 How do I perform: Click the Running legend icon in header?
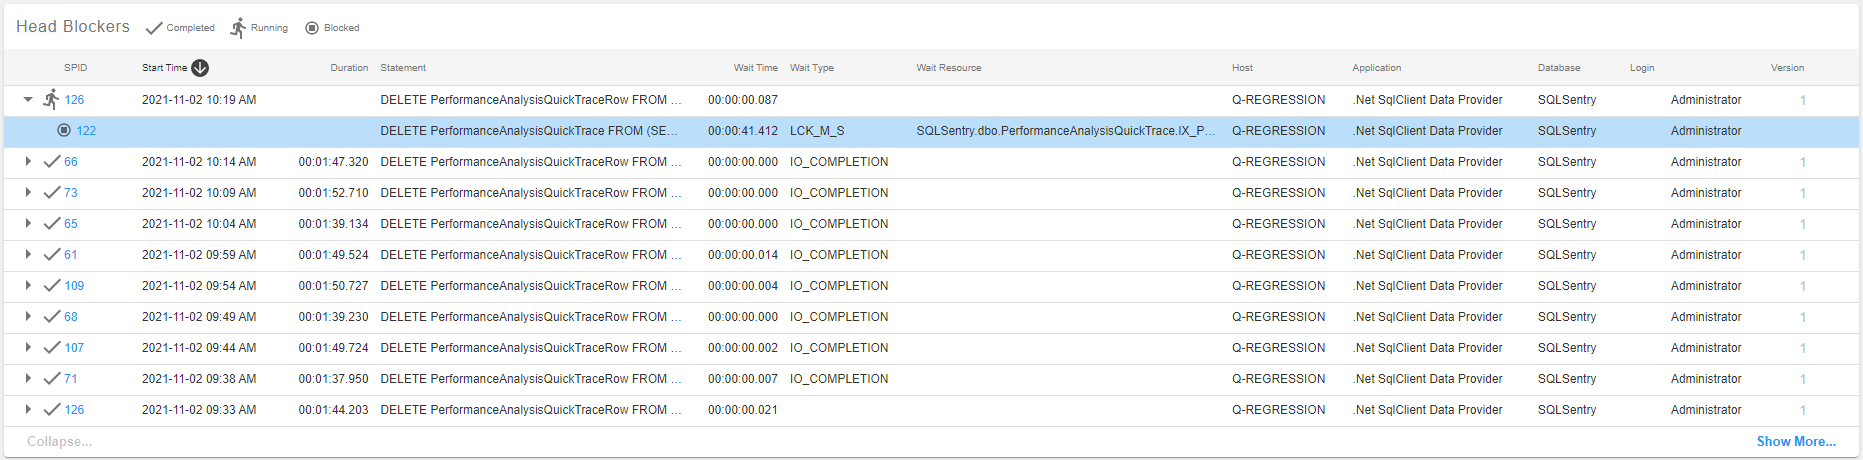[238, 28]
